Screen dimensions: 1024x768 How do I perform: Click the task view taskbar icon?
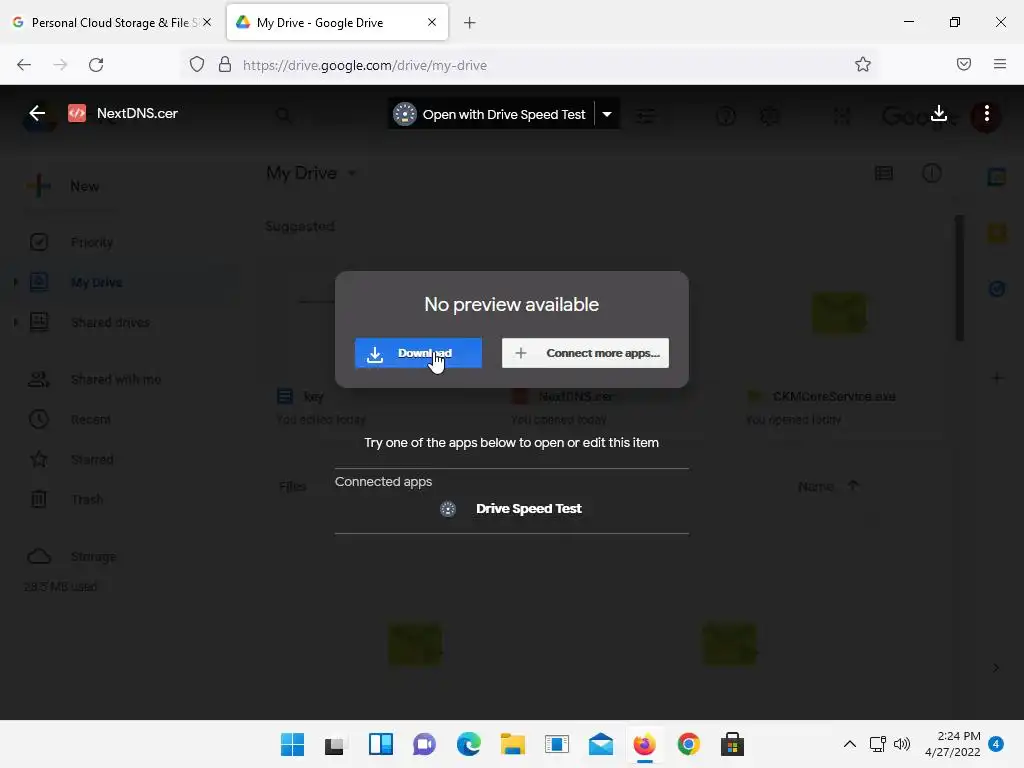click(x=334, y=744)
